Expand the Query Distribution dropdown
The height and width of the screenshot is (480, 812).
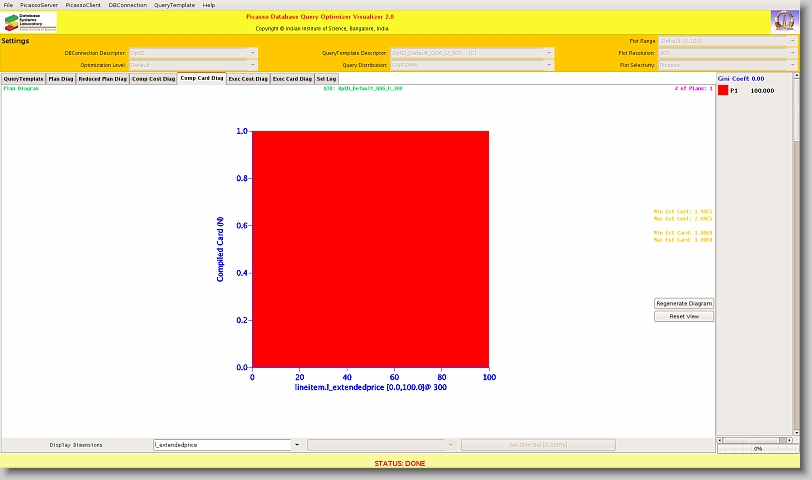point(548,64)
